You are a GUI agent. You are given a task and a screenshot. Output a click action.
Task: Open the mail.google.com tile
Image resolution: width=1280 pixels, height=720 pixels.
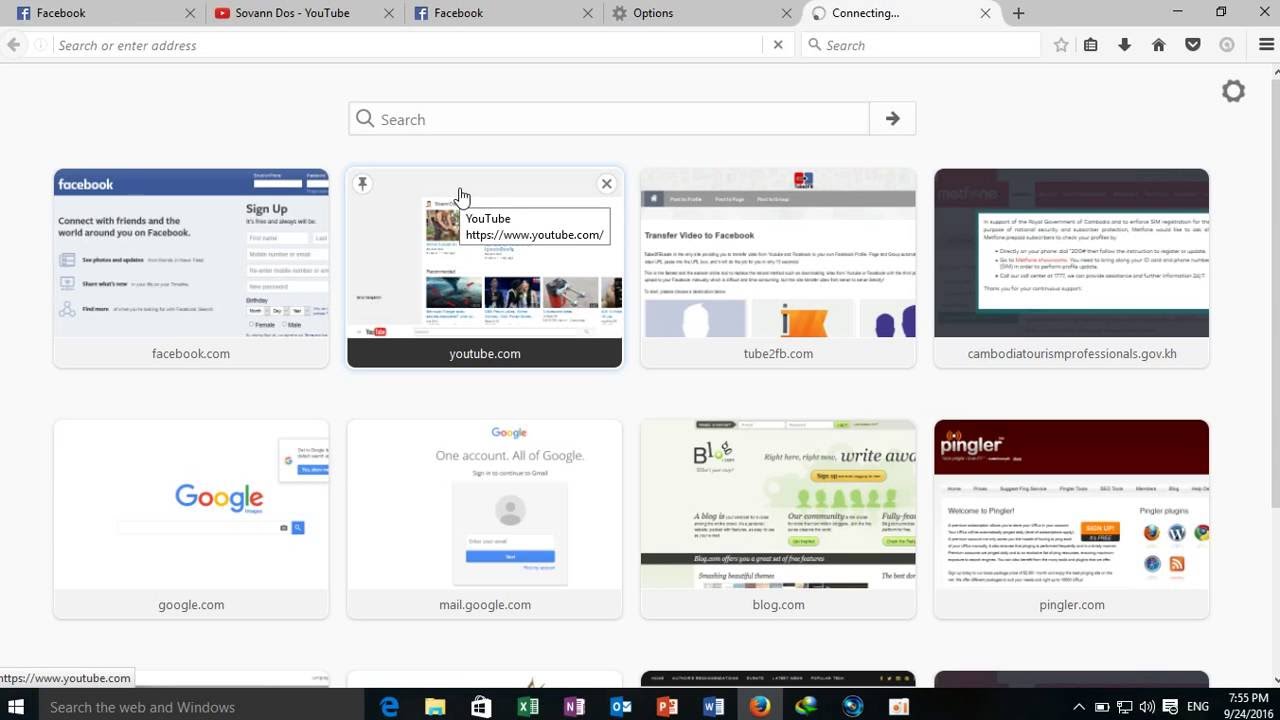(485, 519)
